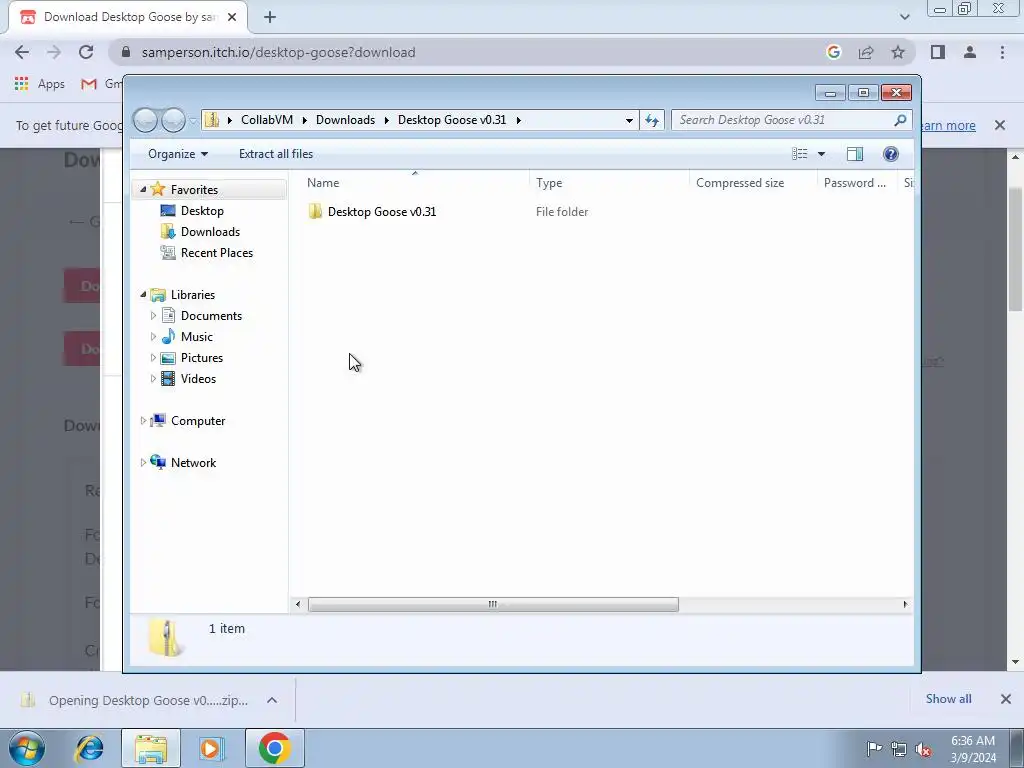Open address bar history dropdown arrow
Viewport: 1024px width, 768px height.
click(629, 120)
